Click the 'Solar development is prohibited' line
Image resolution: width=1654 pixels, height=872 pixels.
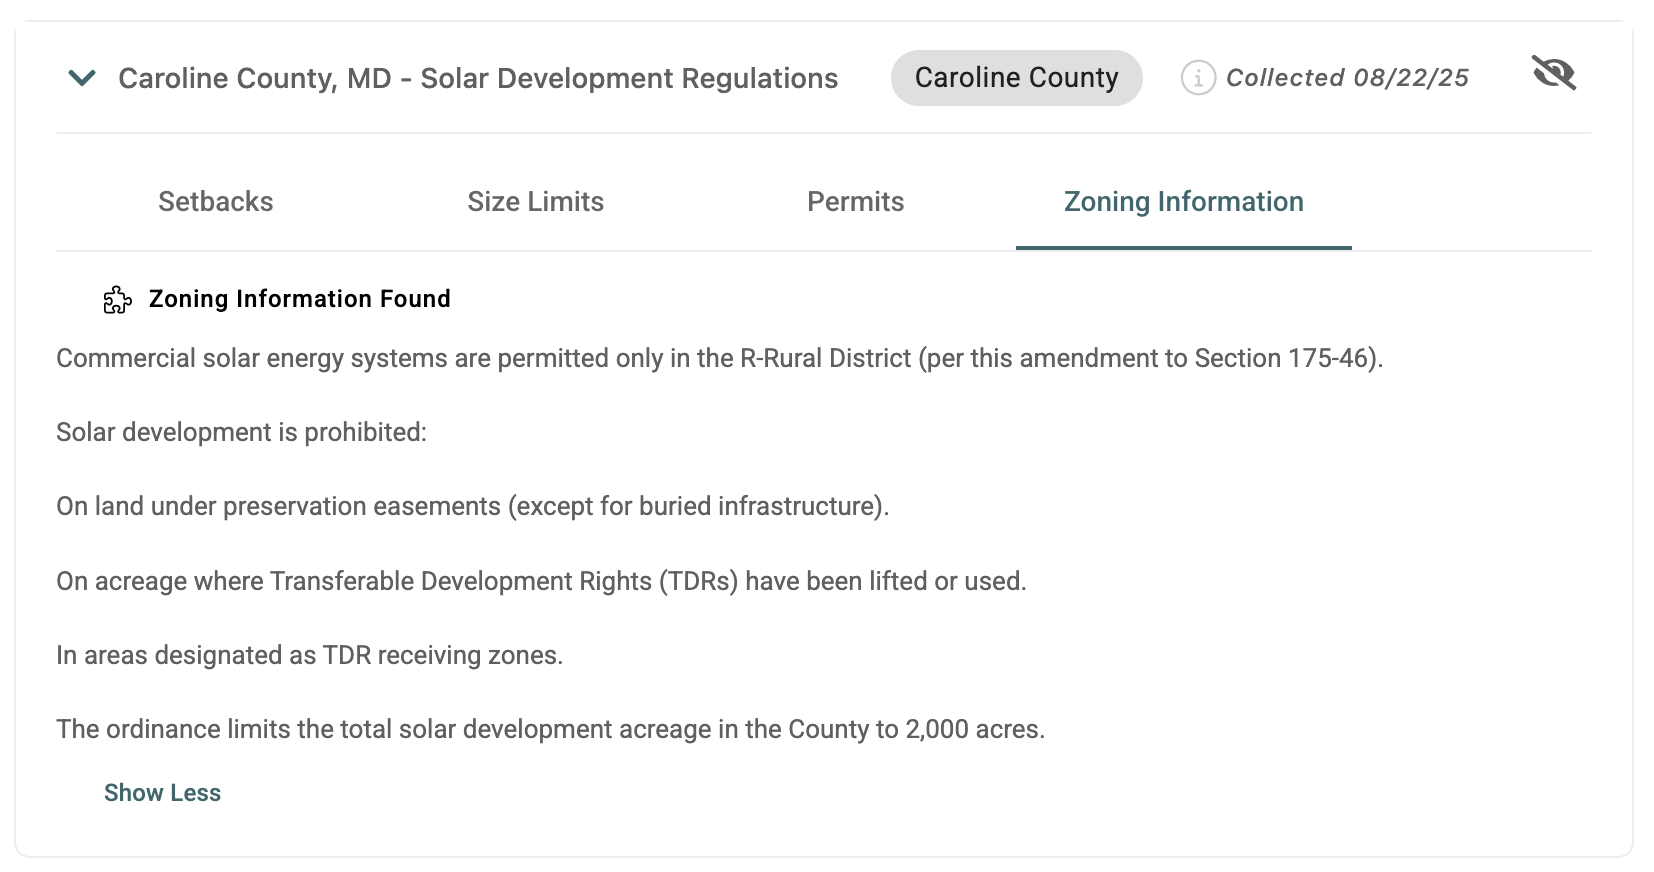241,433
